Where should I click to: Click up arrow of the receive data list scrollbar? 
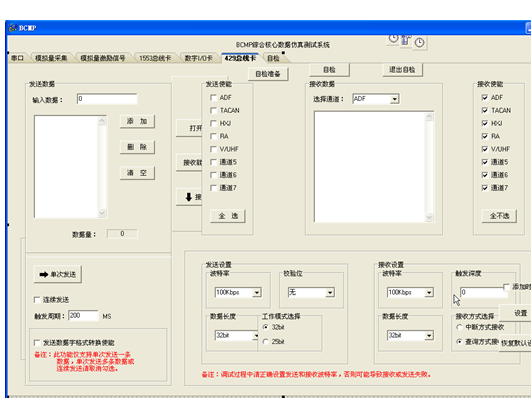(x=429, y=117)
